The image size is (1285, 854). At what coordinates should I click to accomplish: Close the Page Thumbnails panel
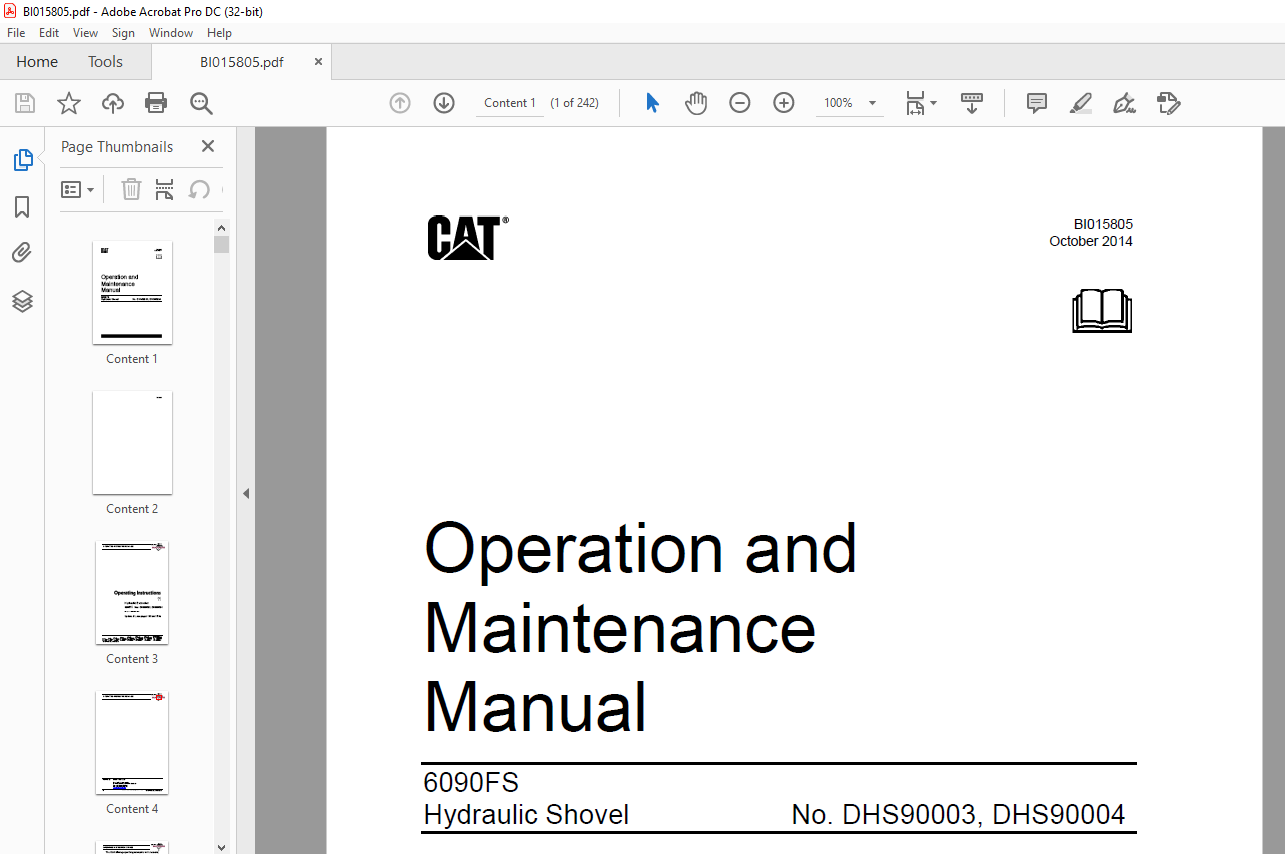click(x=208, y=146)
